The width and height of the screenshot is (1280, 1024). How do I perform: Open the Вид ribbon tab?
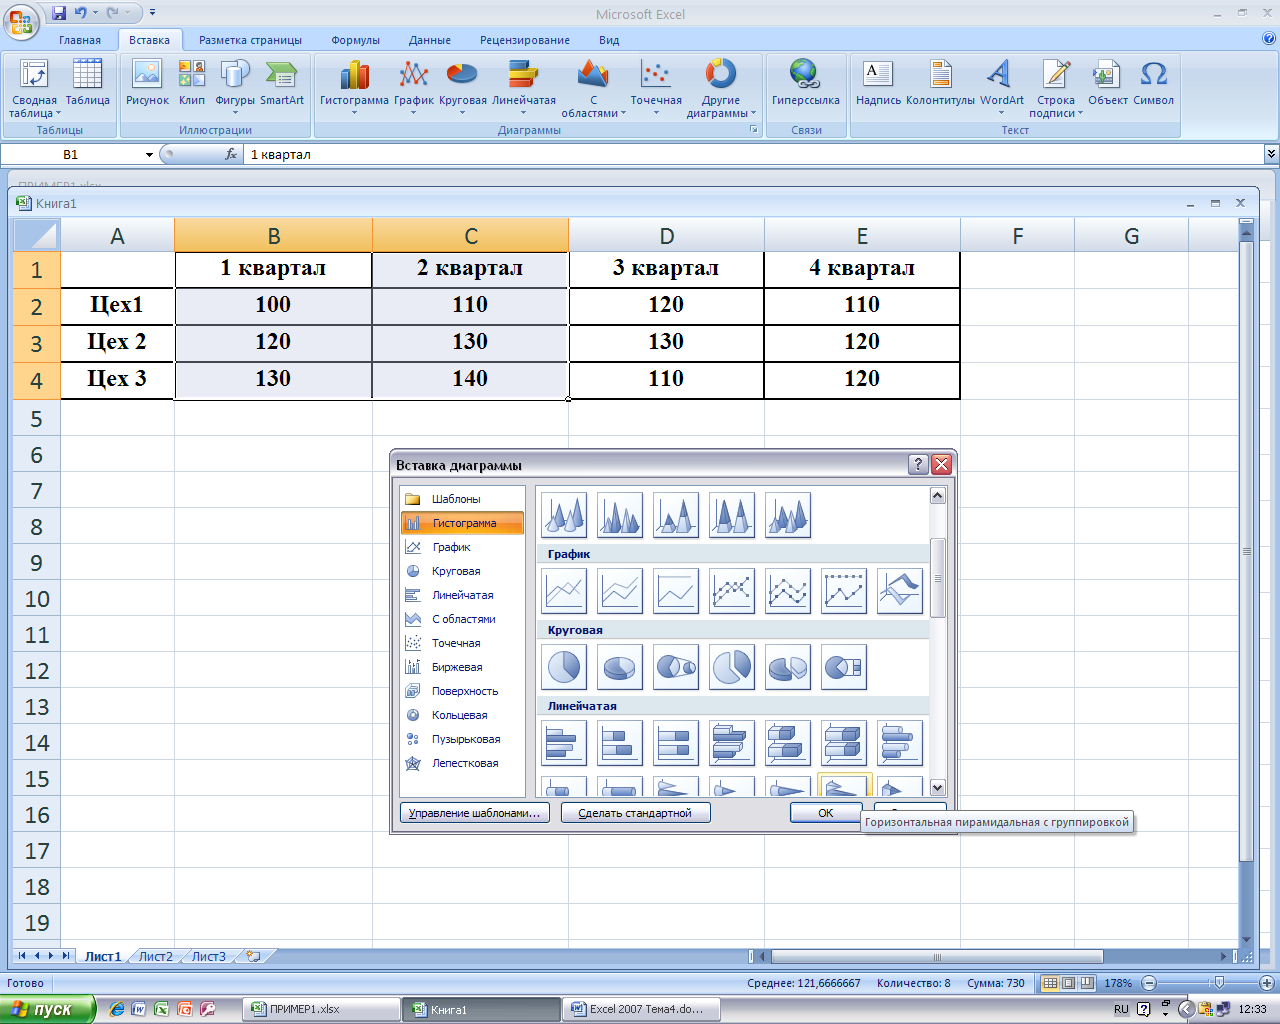pos(609,40)
